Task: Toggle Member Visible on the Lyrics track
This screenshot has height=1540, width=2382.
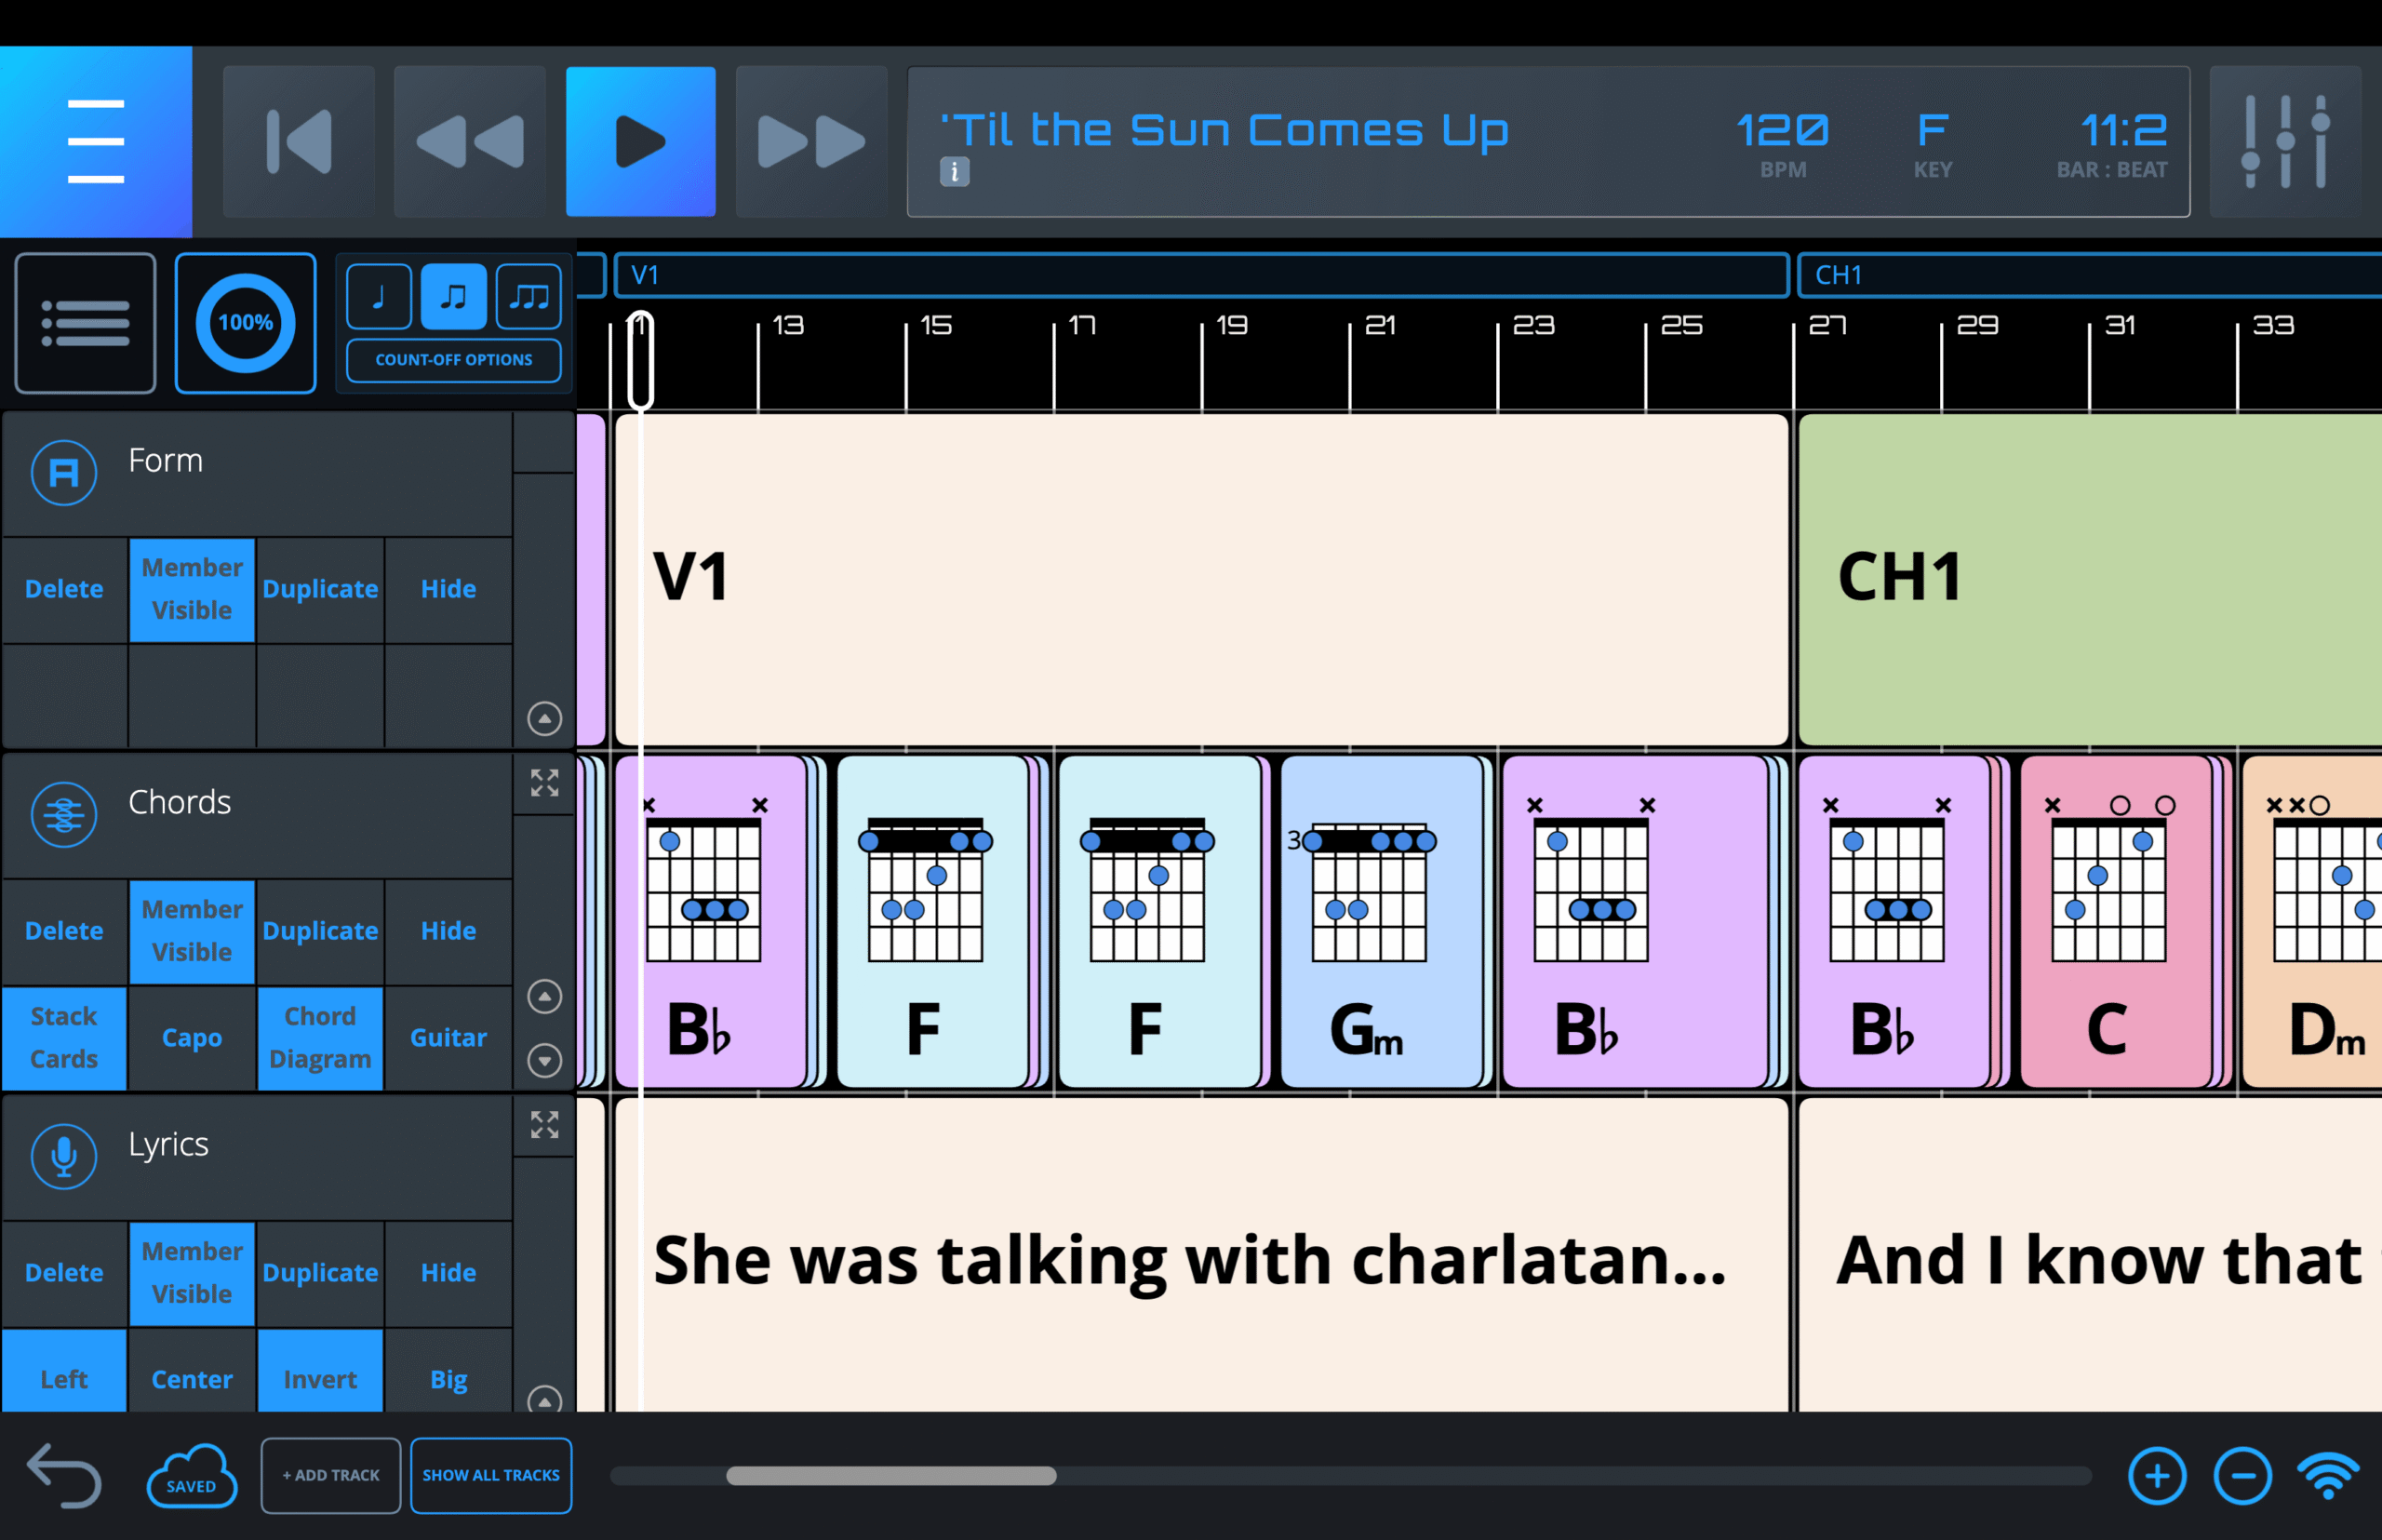Action: click(192, 1273)
